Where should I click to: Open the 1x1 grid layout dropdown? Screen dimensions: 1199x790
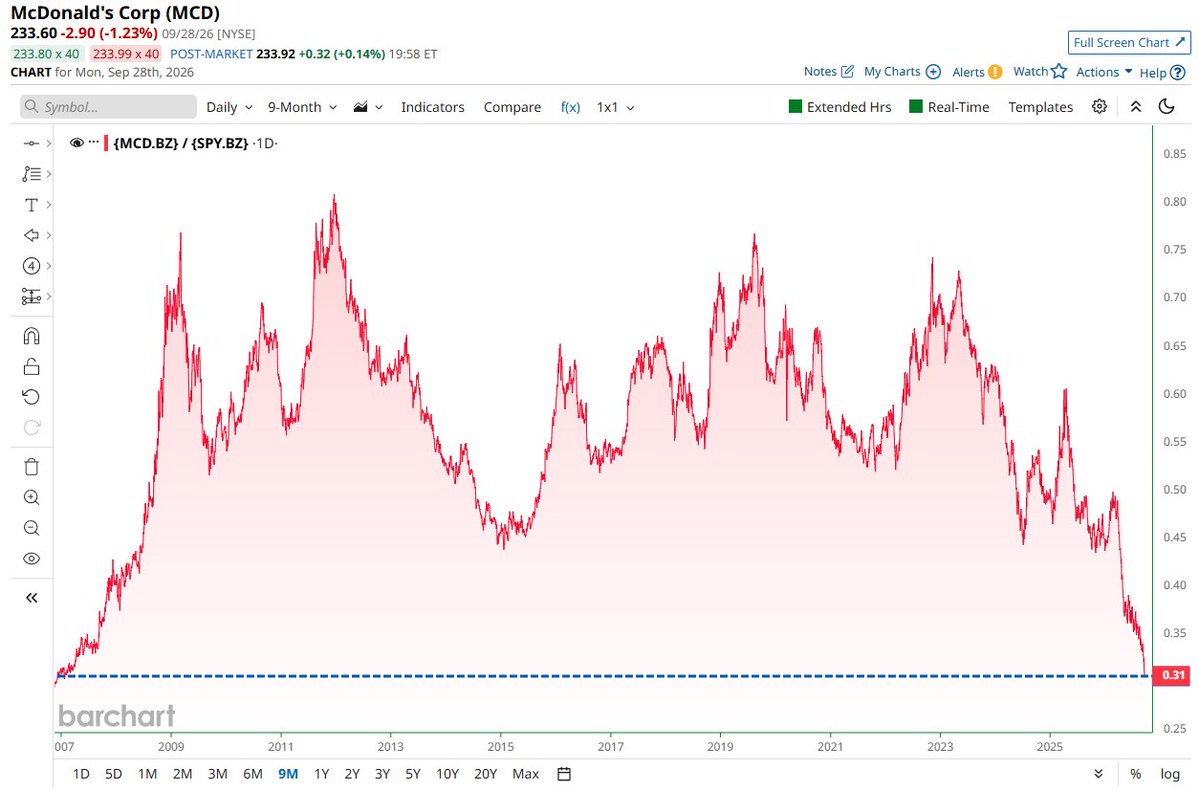(x=616, y=107)
